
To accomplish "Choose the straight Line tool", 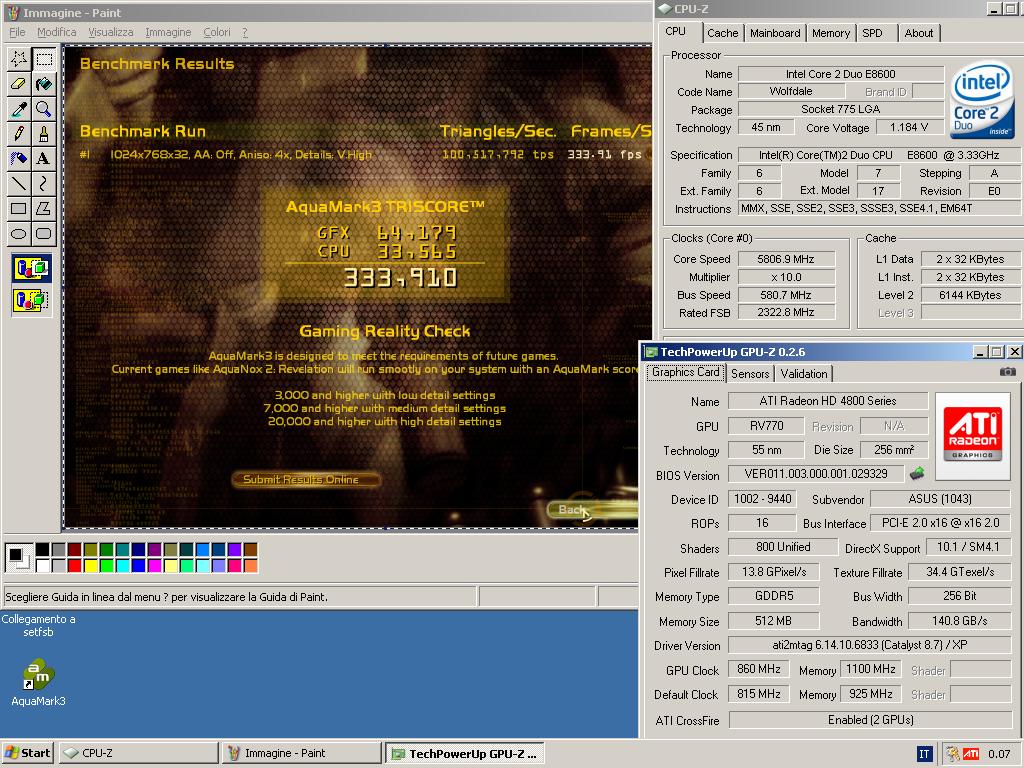I will click(x=19, y=184).
